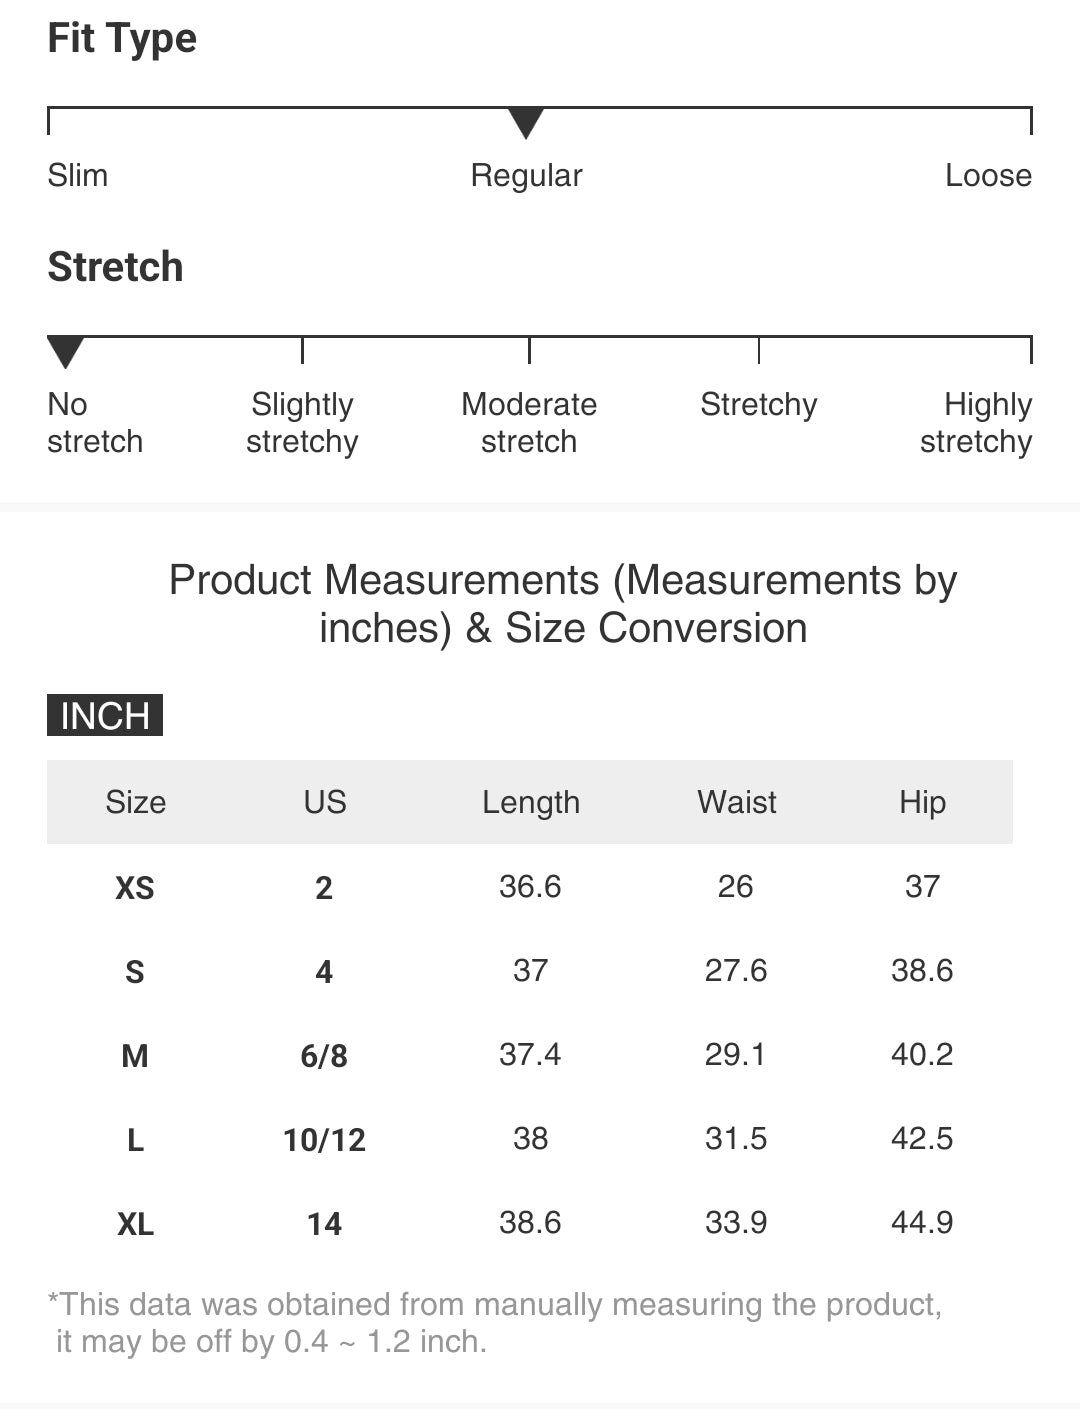Click the 10/12 US size cell

coord(325,1139)
